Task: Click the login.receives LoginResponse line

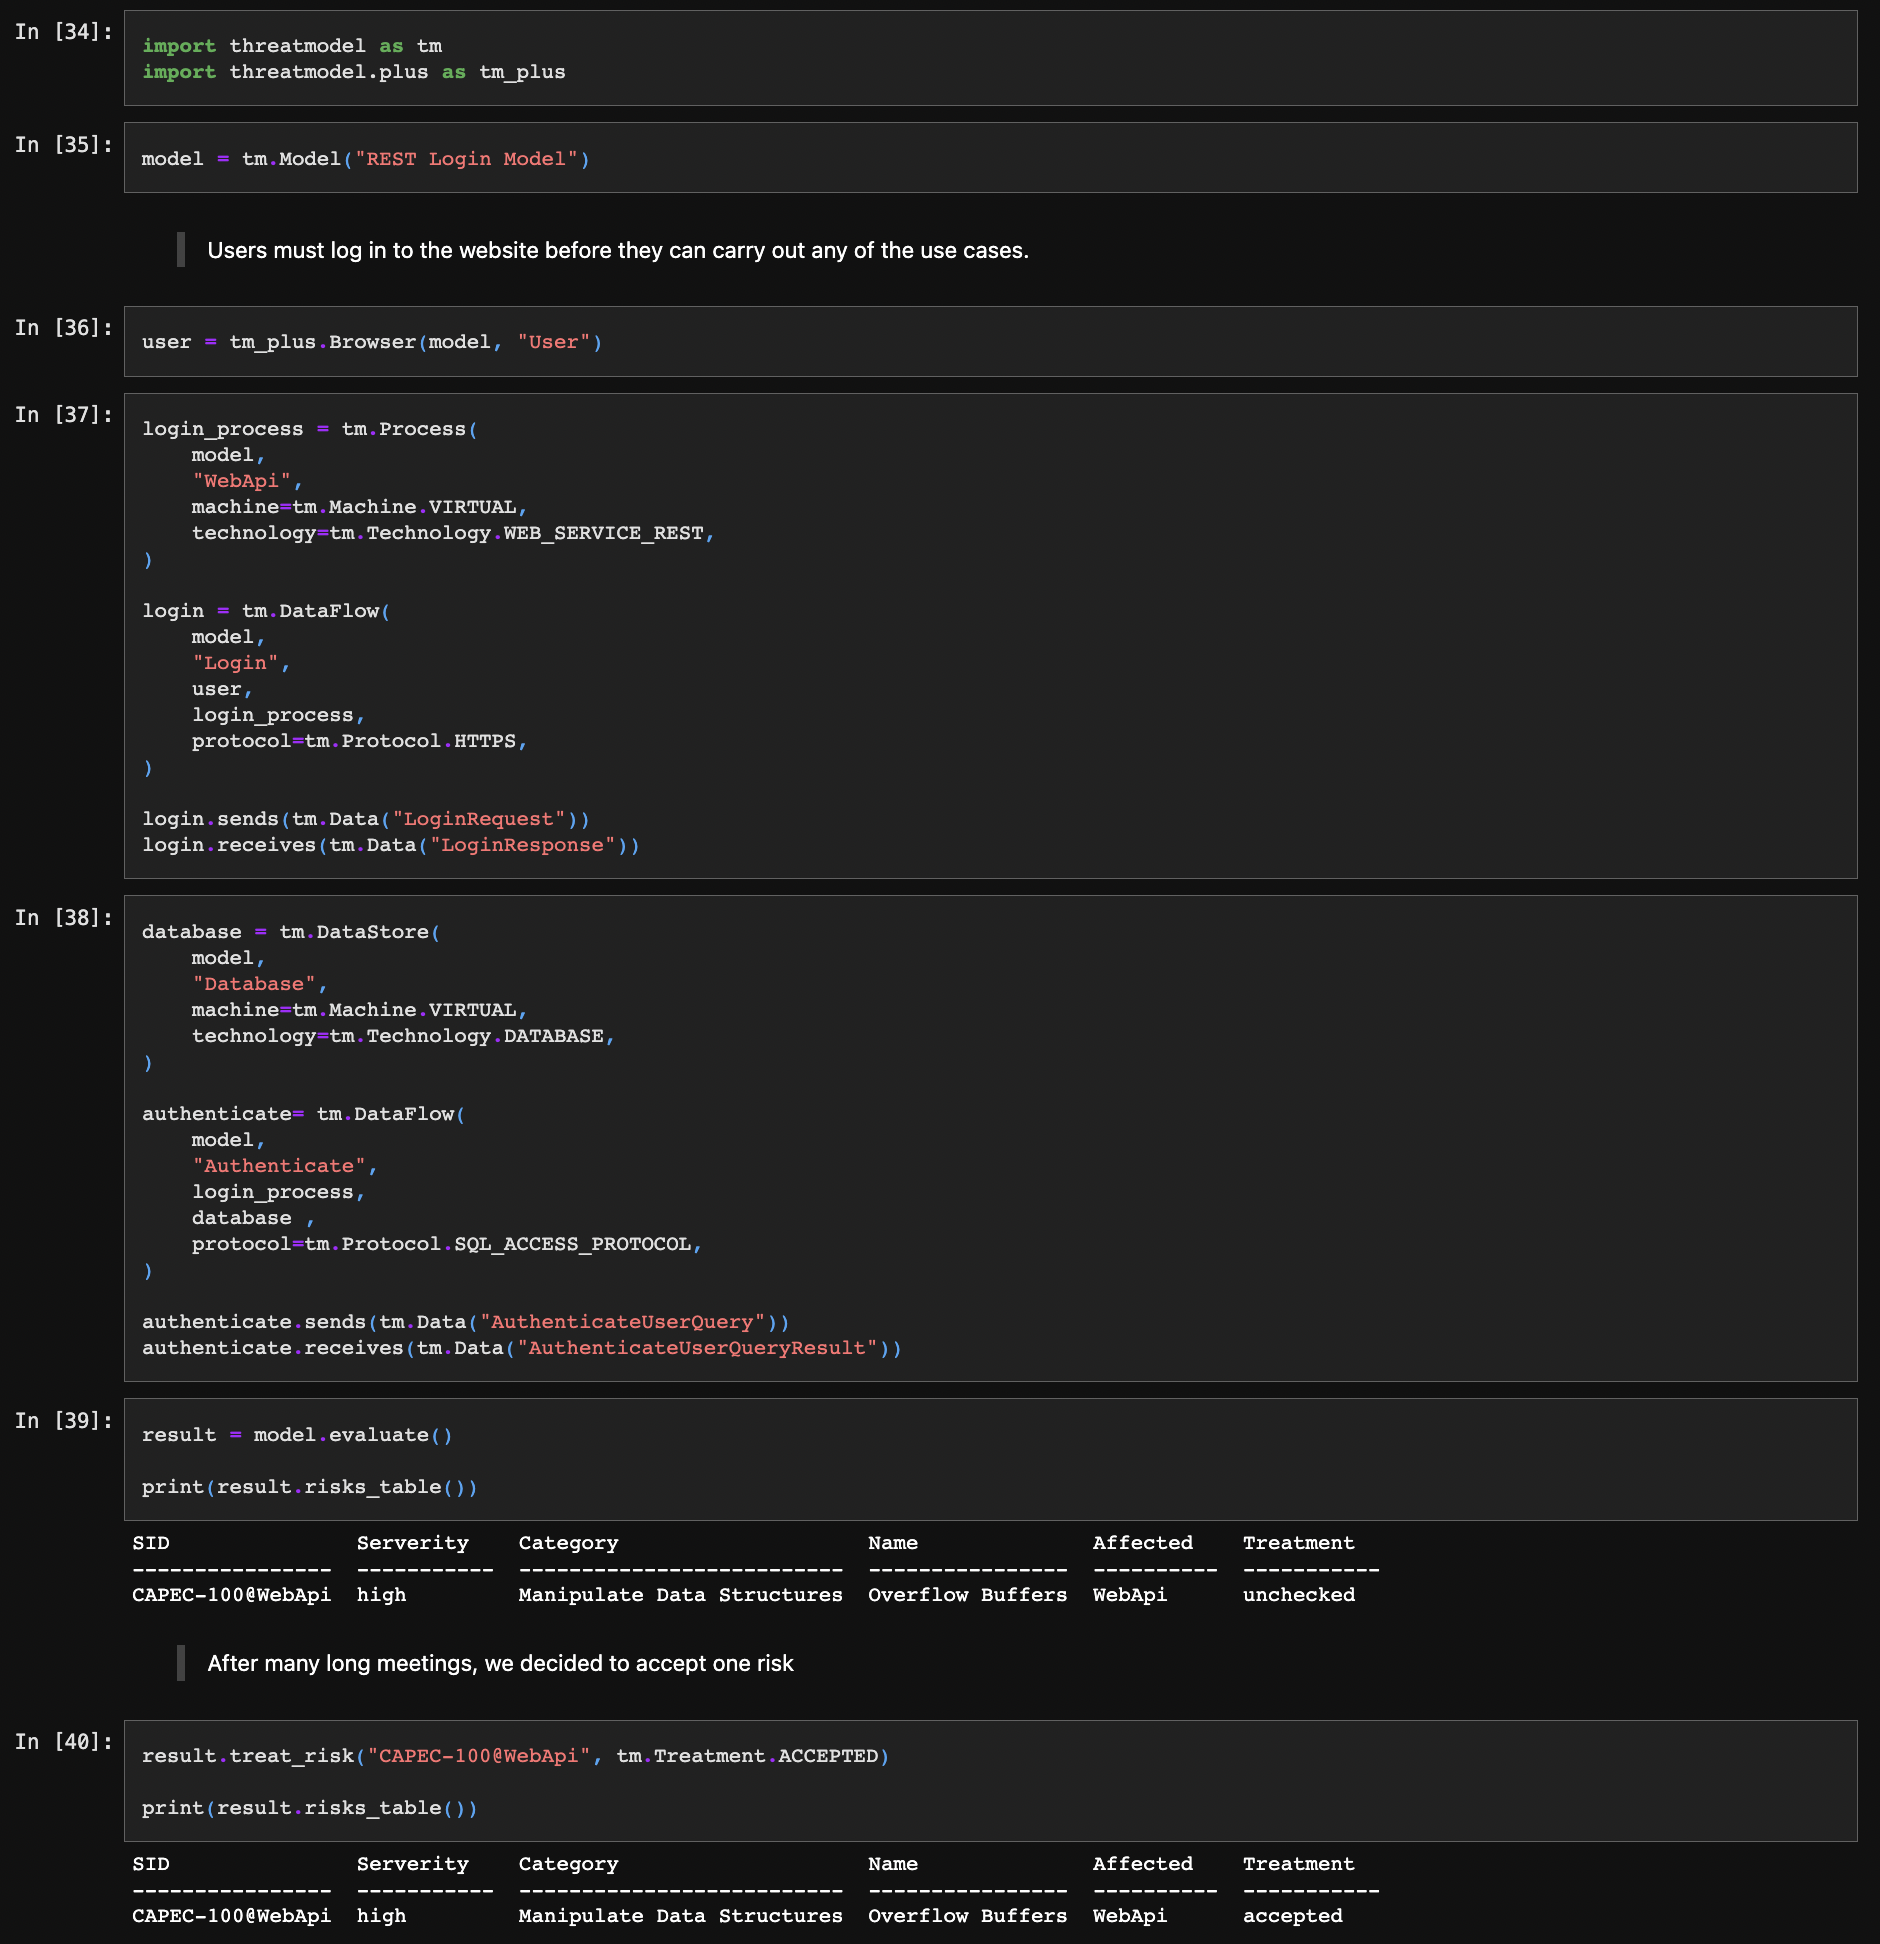Action: tap(390, 845)
